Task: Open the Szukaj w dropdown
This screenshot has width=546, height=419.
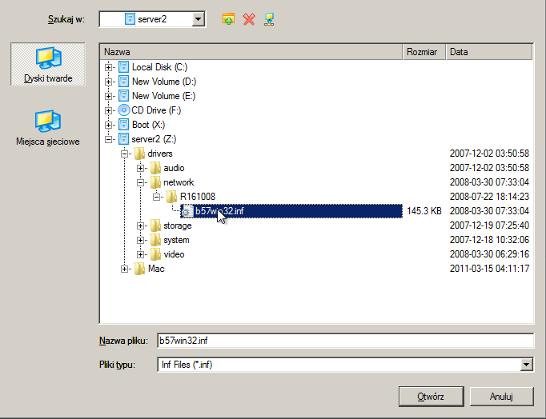Action: point(198,19)
